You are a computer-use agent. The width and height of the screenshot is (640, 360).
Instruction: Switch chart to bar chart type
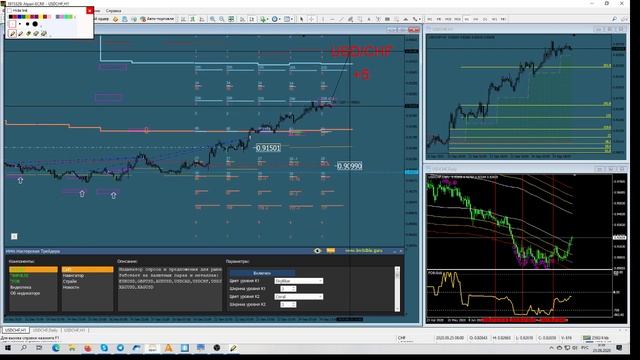tap(184, 19)
